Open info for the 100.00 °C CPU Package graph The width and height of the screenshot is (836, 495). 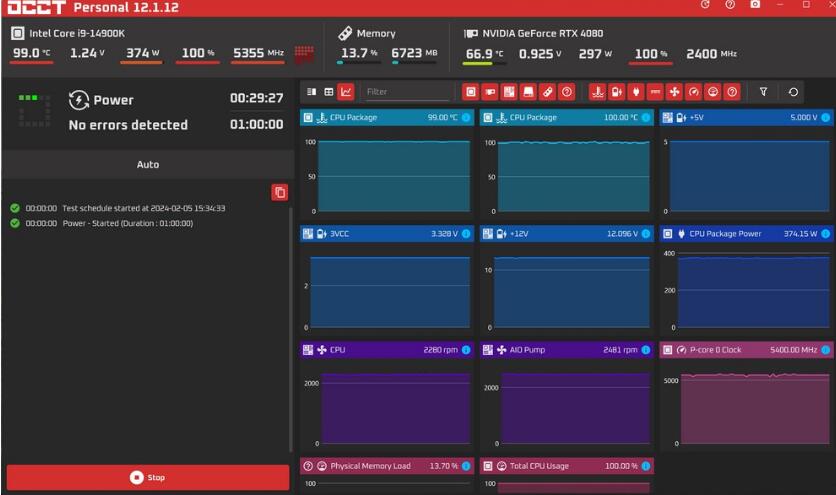click(646, 117)
